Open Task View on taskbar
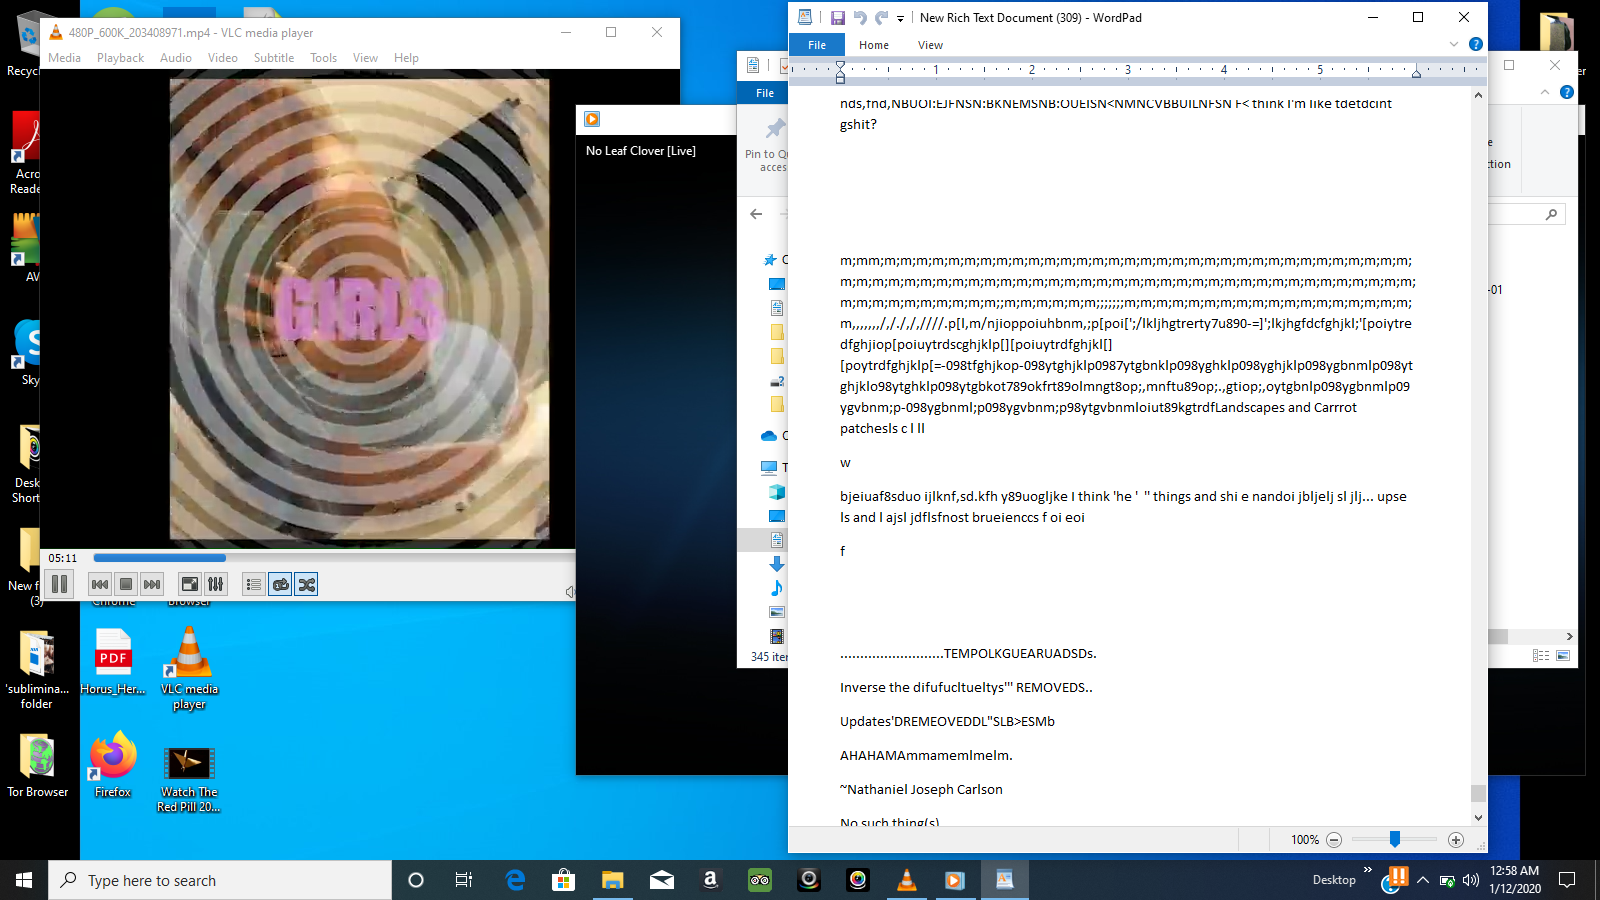 [x=464, y=880]
